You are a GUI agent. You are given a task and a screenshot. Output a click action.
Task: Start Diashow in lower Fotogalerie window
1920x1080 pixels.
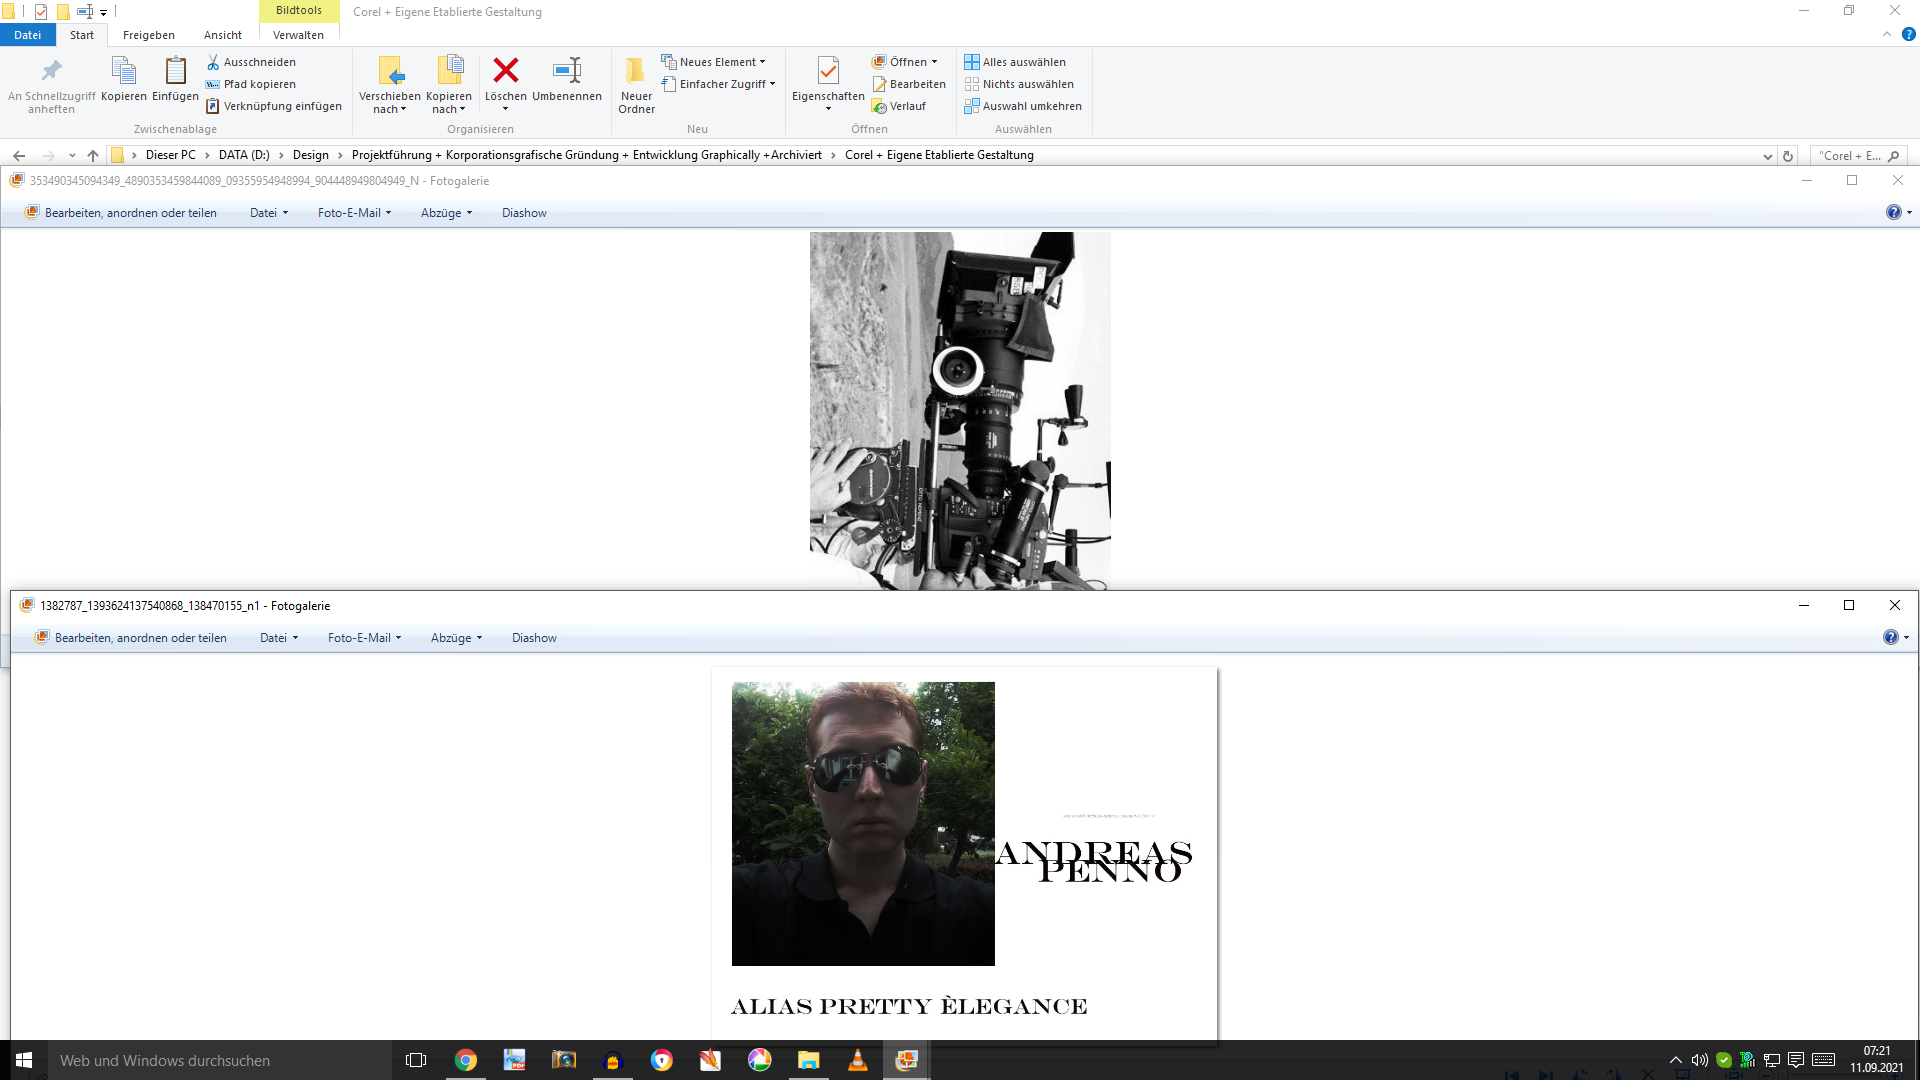(x=534, y=638)
